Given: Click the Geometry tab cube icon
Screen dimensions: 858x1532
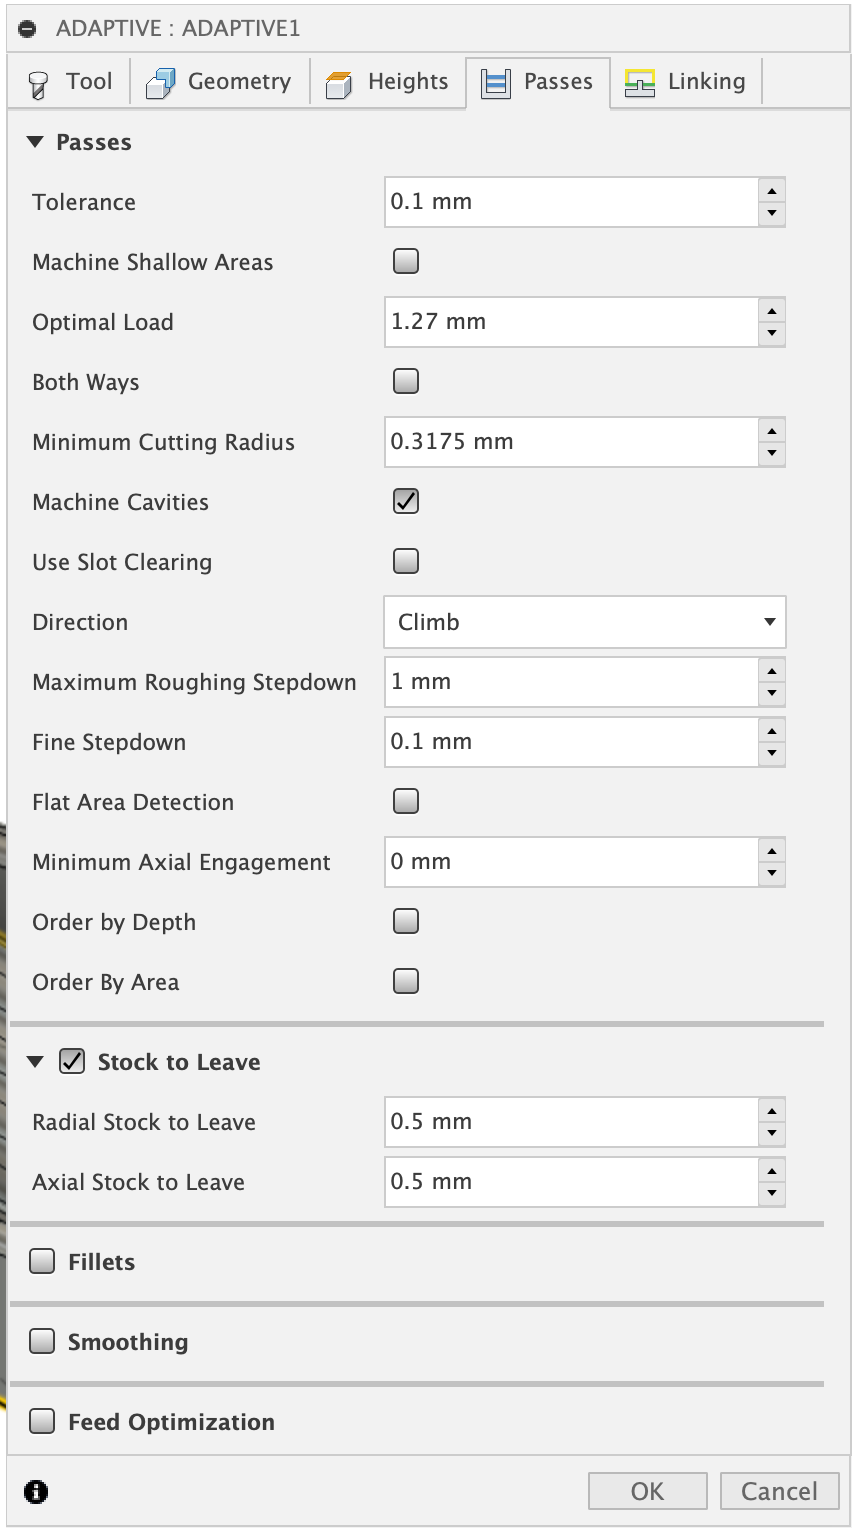Looking at the screenshot, I should click(x=160, y=83).
